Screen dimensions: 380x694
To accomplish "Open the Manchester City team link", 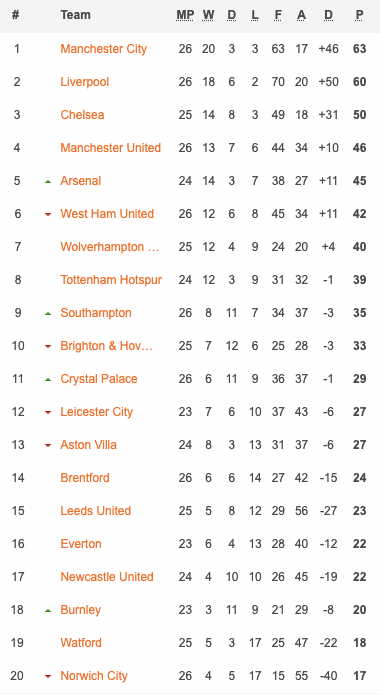I will point(104,49).
